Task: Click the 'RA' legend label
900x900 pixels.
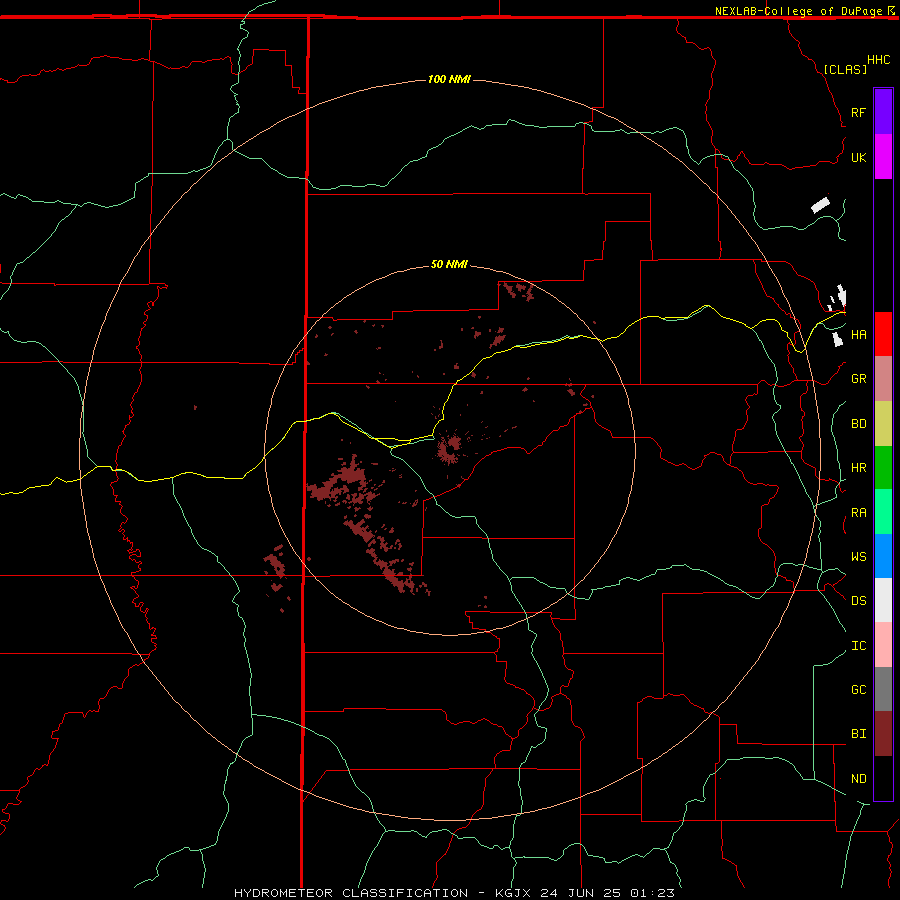Action: 858,513
